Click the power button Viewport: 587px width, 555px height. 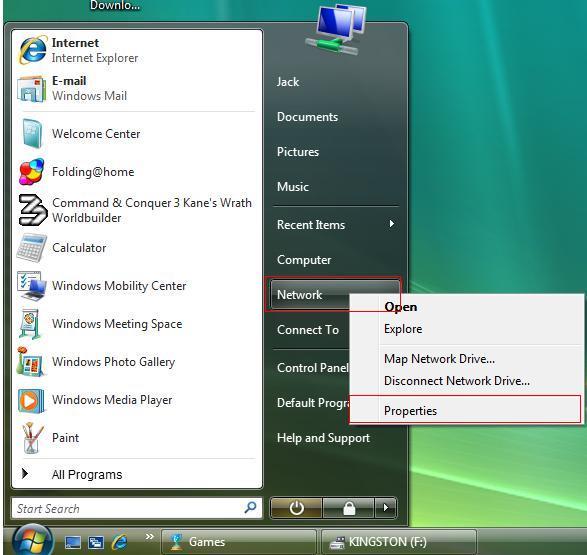tap(296, 508)
